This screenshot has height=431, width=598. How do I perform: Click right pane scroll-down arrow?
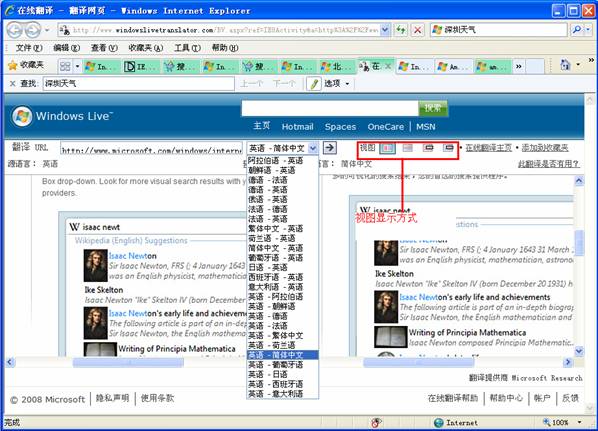(x=579, y=351)
